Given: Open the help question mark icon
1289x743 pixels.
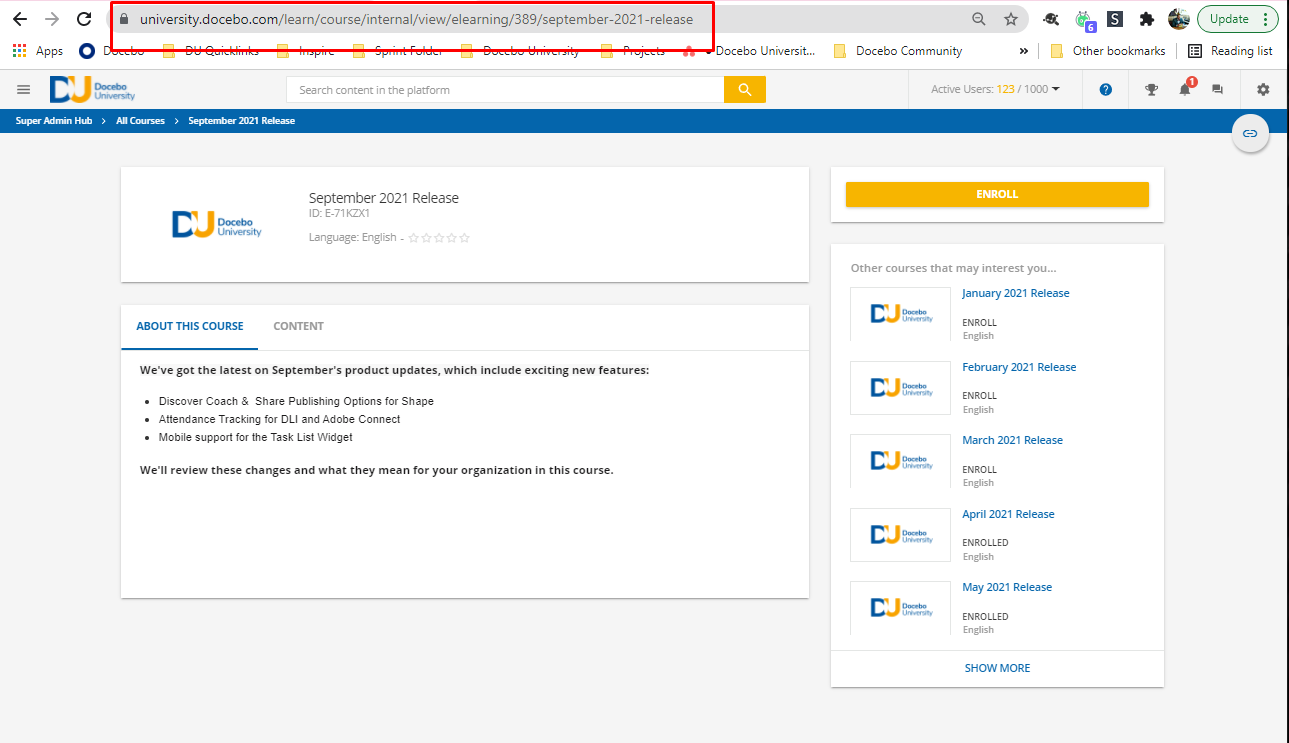Looking at the screenshot, I should (1106, 89).
